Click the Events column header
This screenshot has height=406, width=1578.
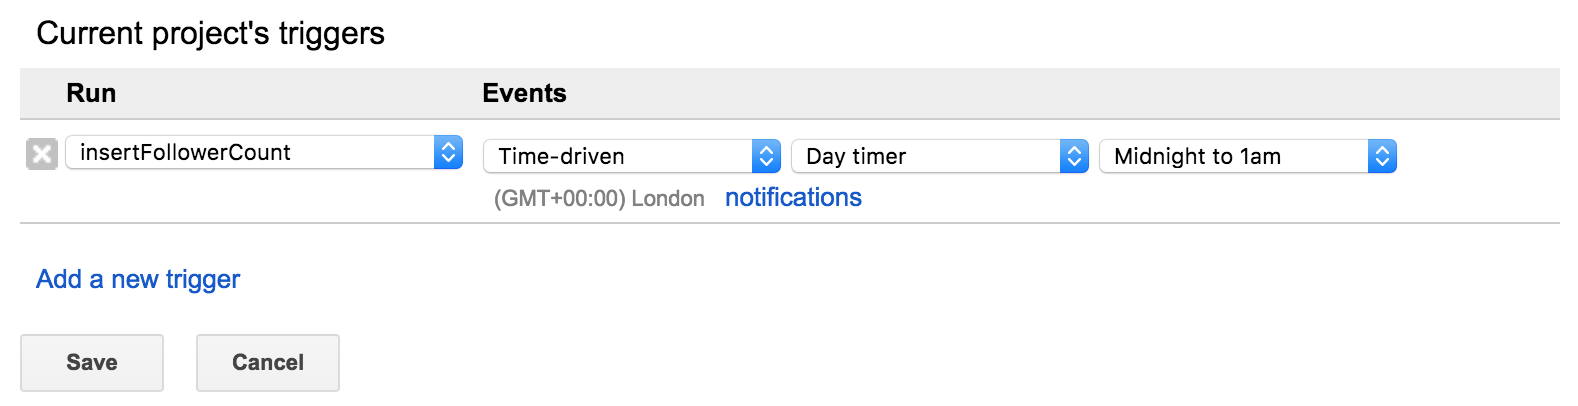[x=524, y=93]
